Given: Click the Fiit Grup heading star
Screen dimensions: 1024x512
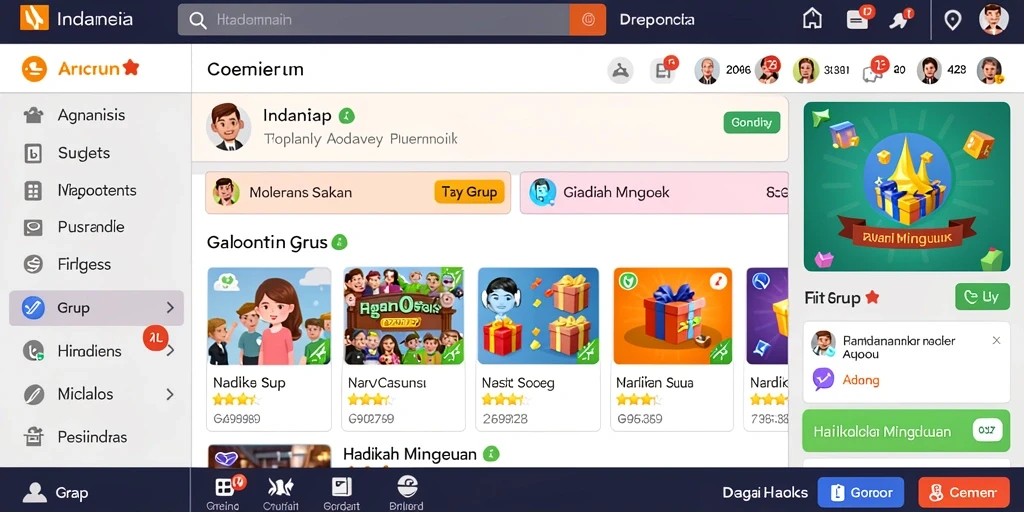Looking at the screenshot, I should point(872,298).
